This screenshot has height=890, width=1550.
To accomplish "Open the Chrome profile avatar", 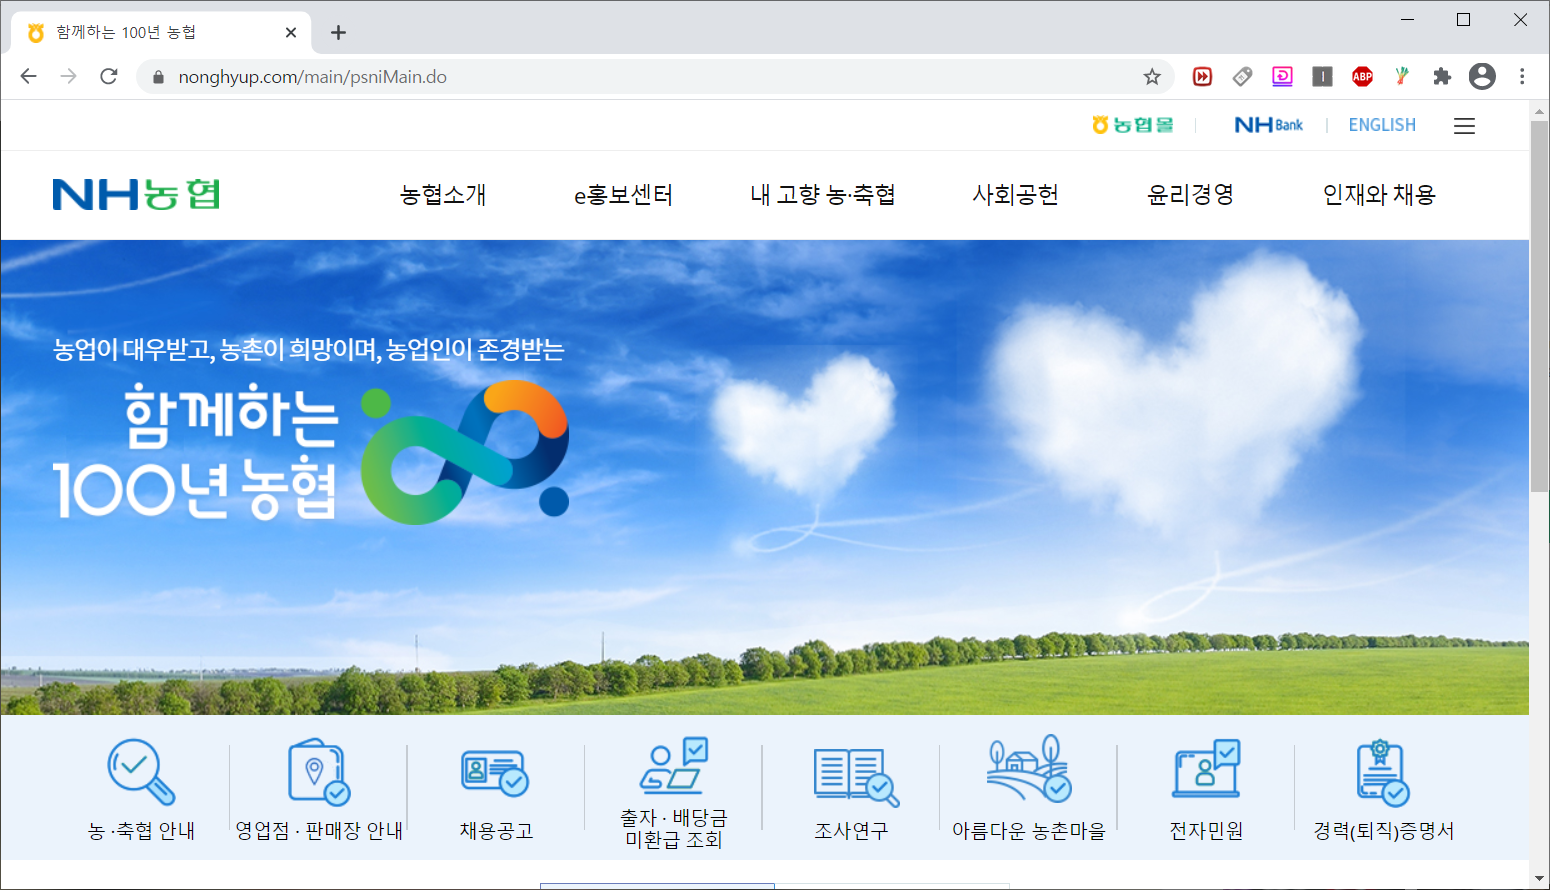I will (1482, 77).
